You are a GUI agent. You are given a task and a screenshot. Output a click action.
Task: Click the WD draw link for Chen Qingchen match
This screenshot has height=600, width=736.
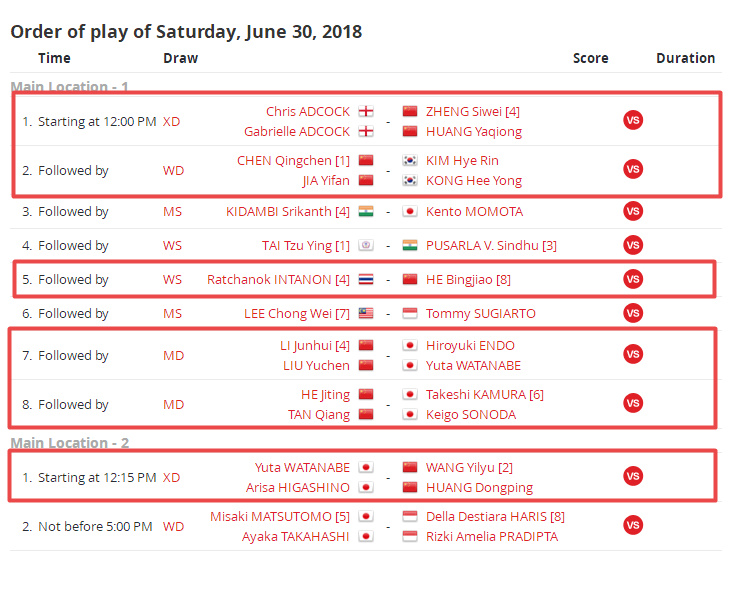click(x=173, y=171)
